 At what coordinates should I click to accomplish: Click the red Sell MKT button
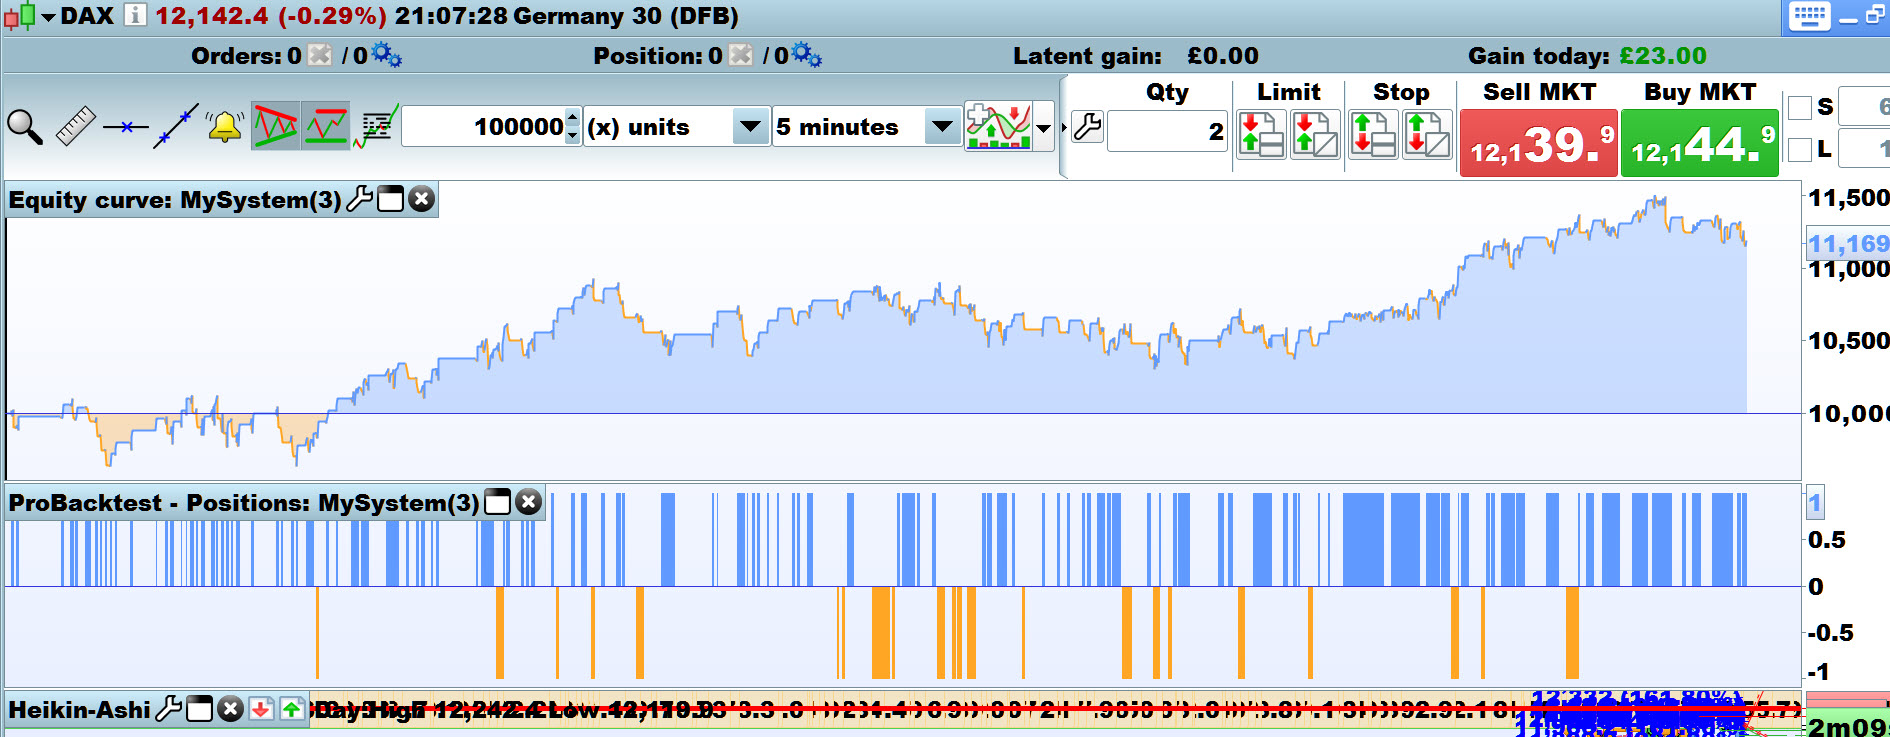point(1538,144)
